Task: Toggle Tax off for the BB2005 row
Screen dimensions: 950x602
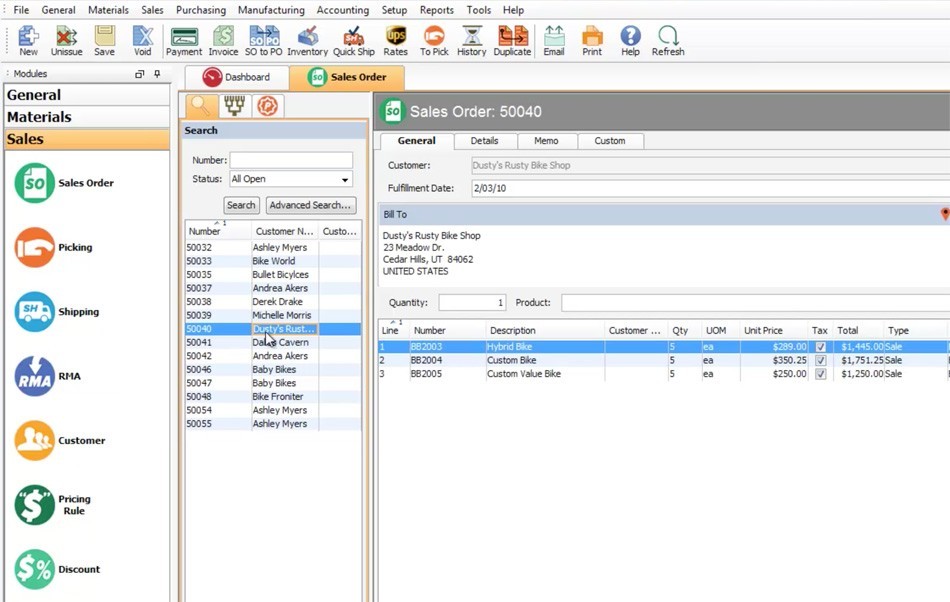Action: (820, 374)
